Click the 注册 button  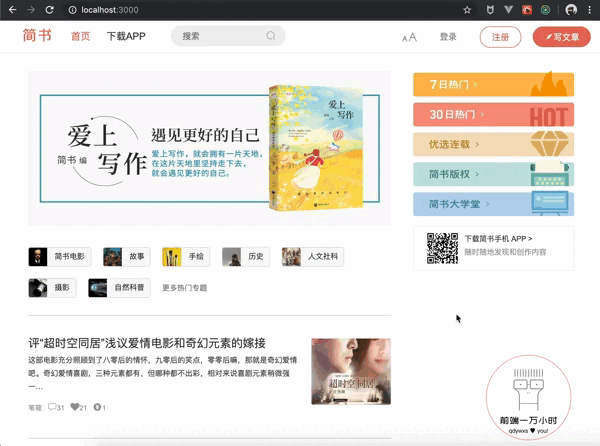(x=501, y=37)
